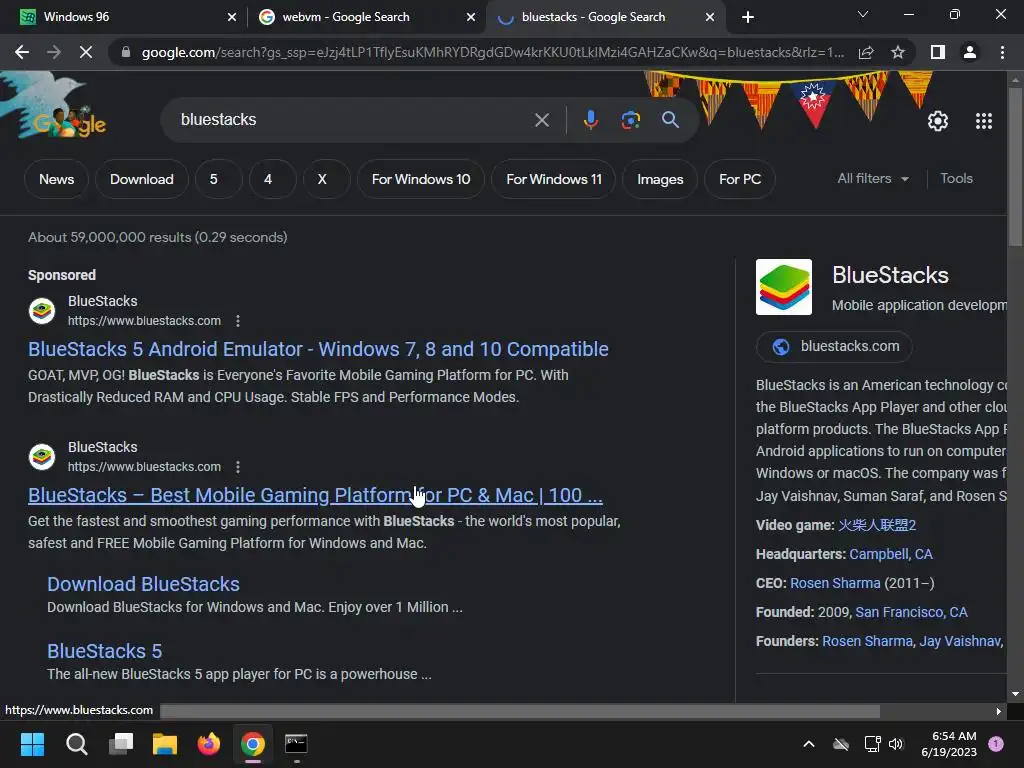1024x768 pixels.
Task: Search by image with Google Lens
Action: pyautogui.click(x=630, y=120)
